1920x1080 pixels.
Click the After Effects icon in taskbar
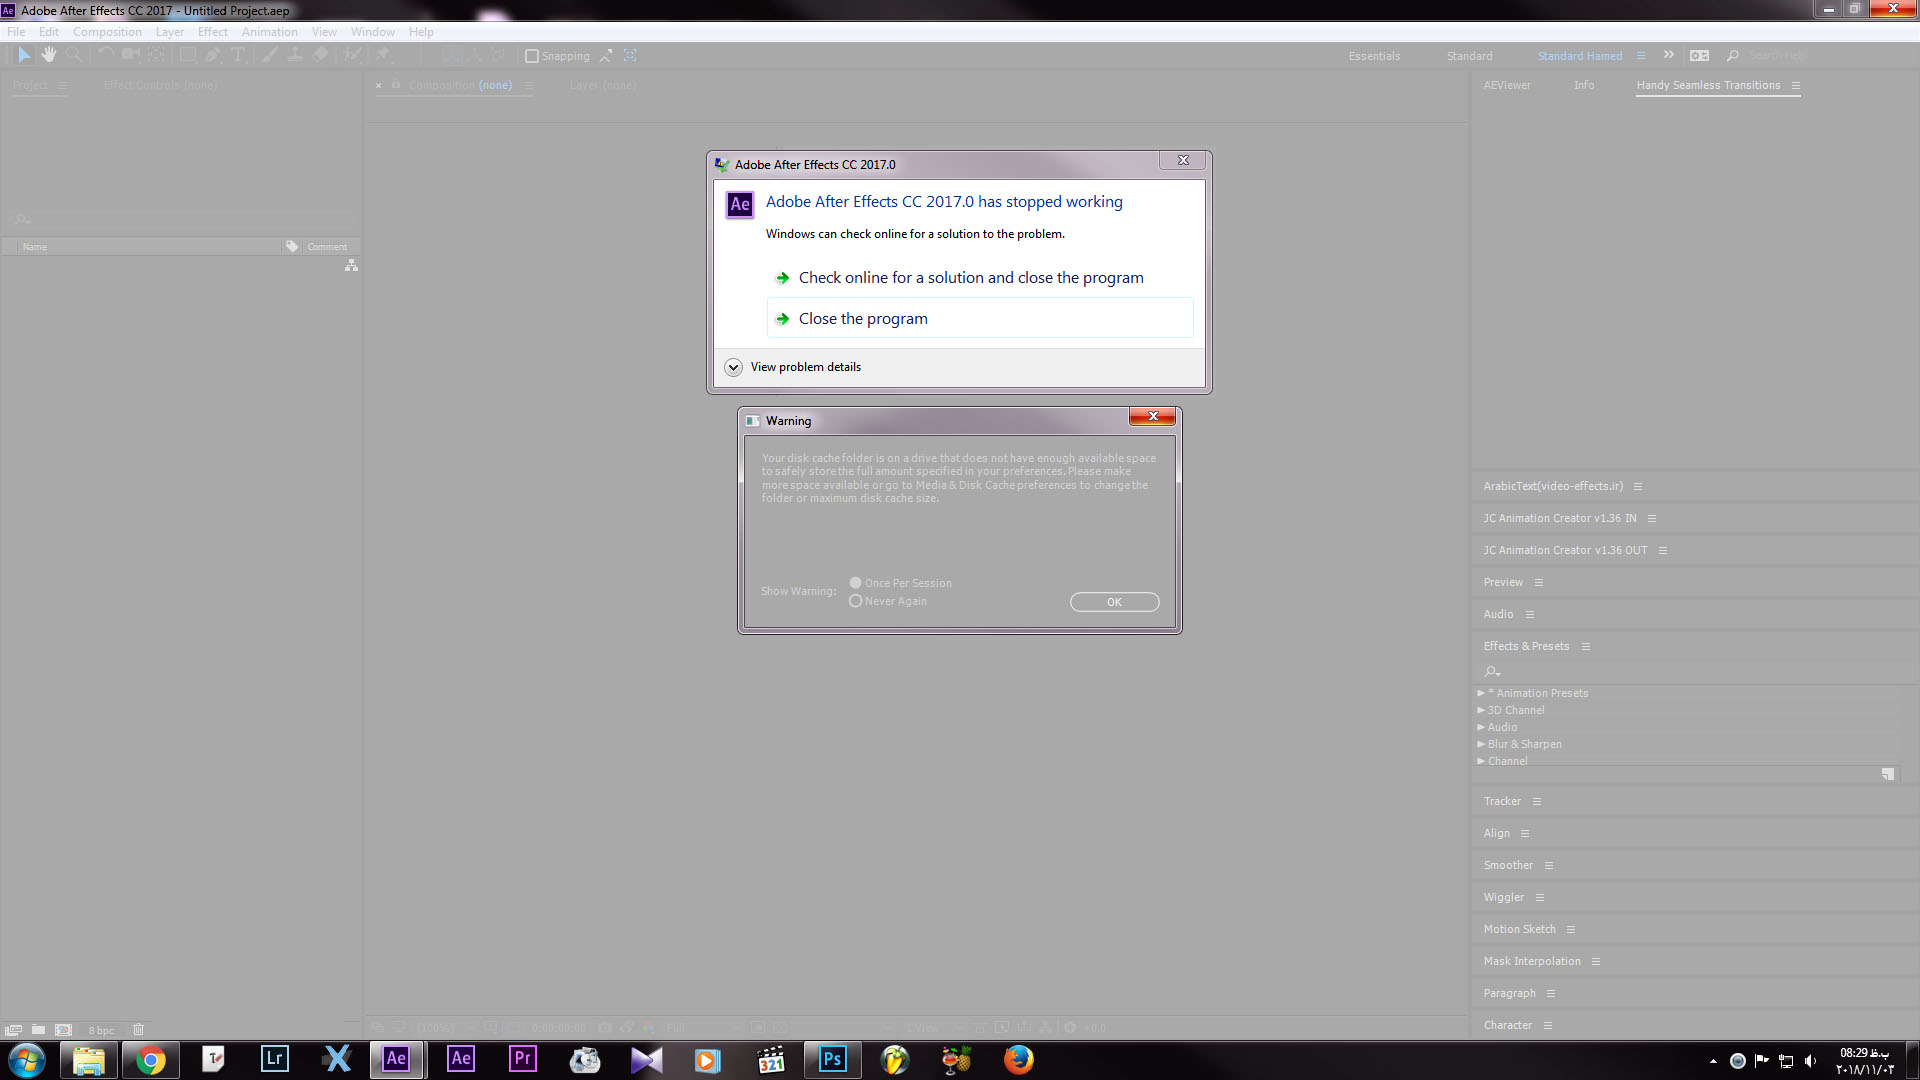point(397,1059)
